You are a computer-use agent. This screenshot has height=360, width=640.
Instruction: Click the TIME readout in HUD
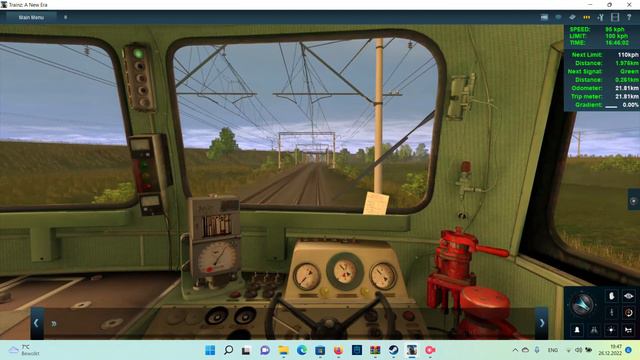point(599,42)
